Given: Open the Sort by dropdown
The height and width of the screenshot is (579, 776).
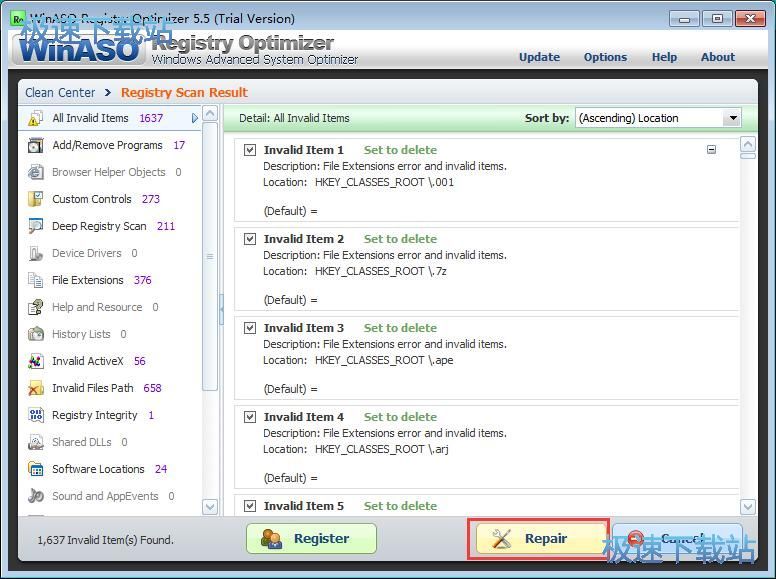Looking at the screenshot, I should [733, 118].
